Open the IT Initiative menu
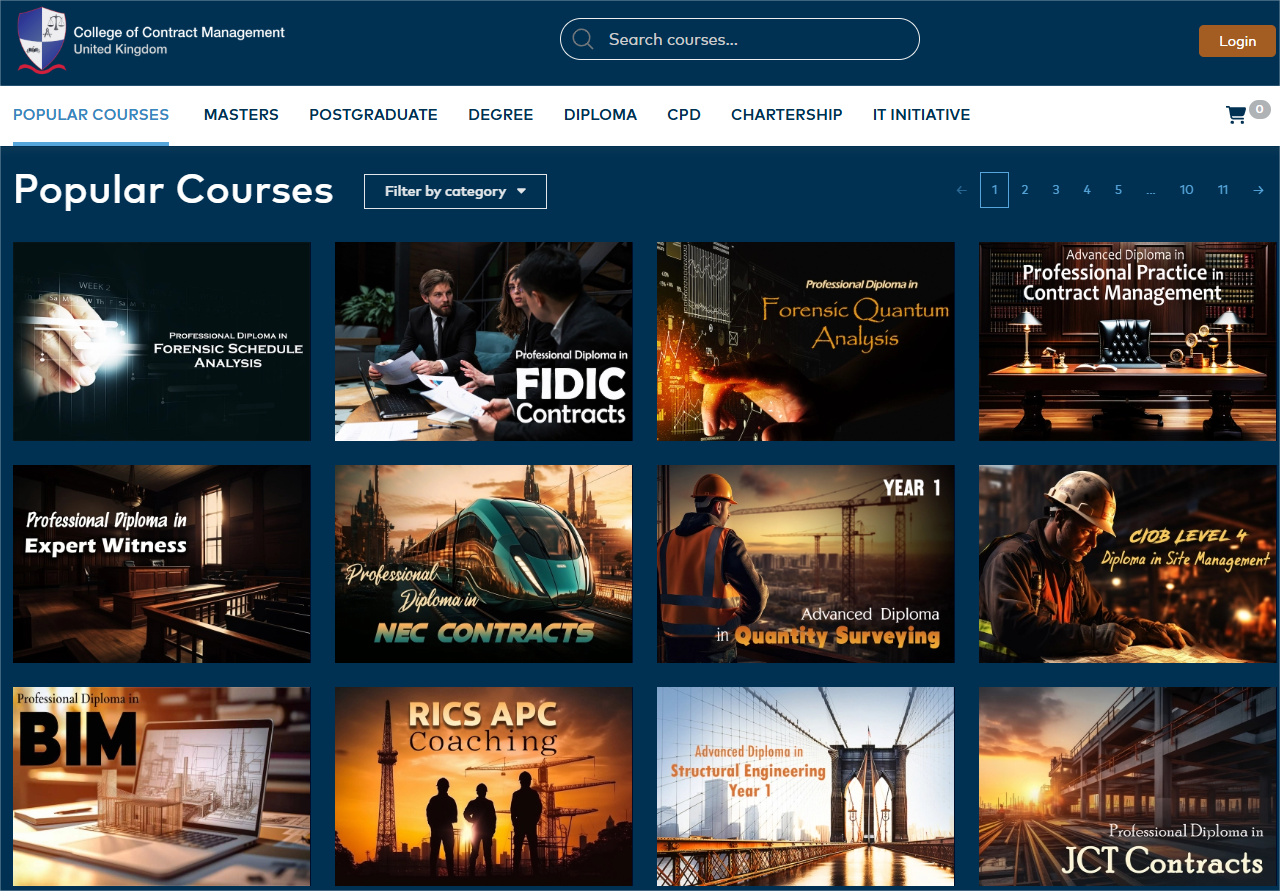Screen dimensions: 1280x891 click(x=921, y=115)
